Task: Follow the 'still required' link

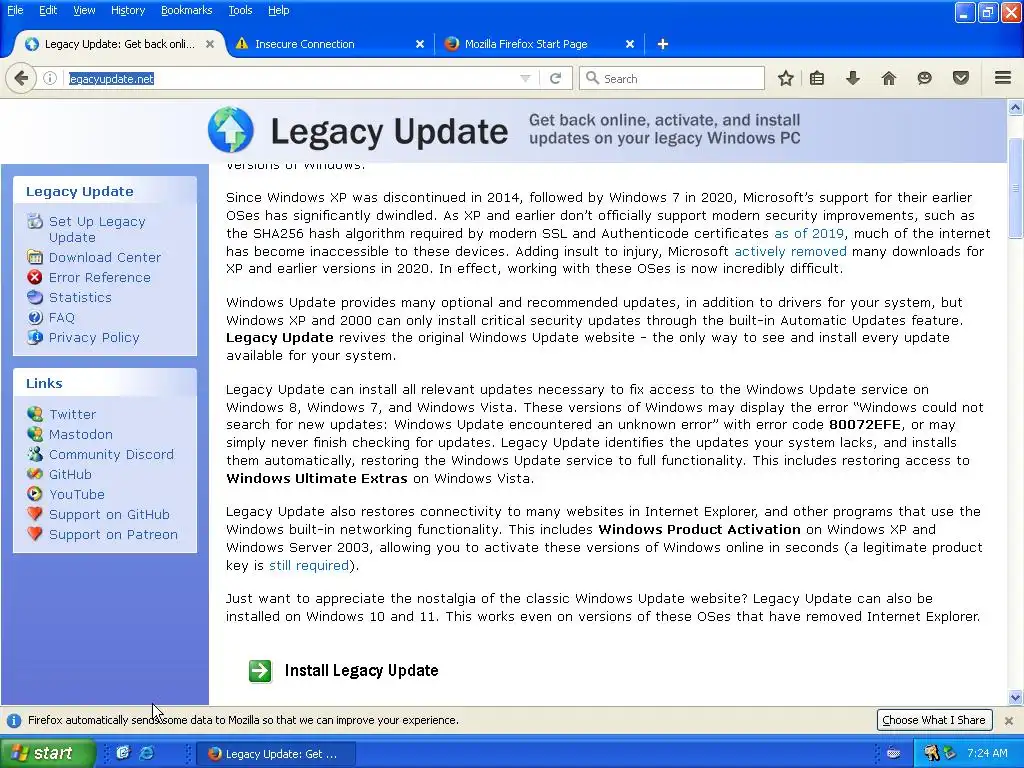Action: point(309,565)
